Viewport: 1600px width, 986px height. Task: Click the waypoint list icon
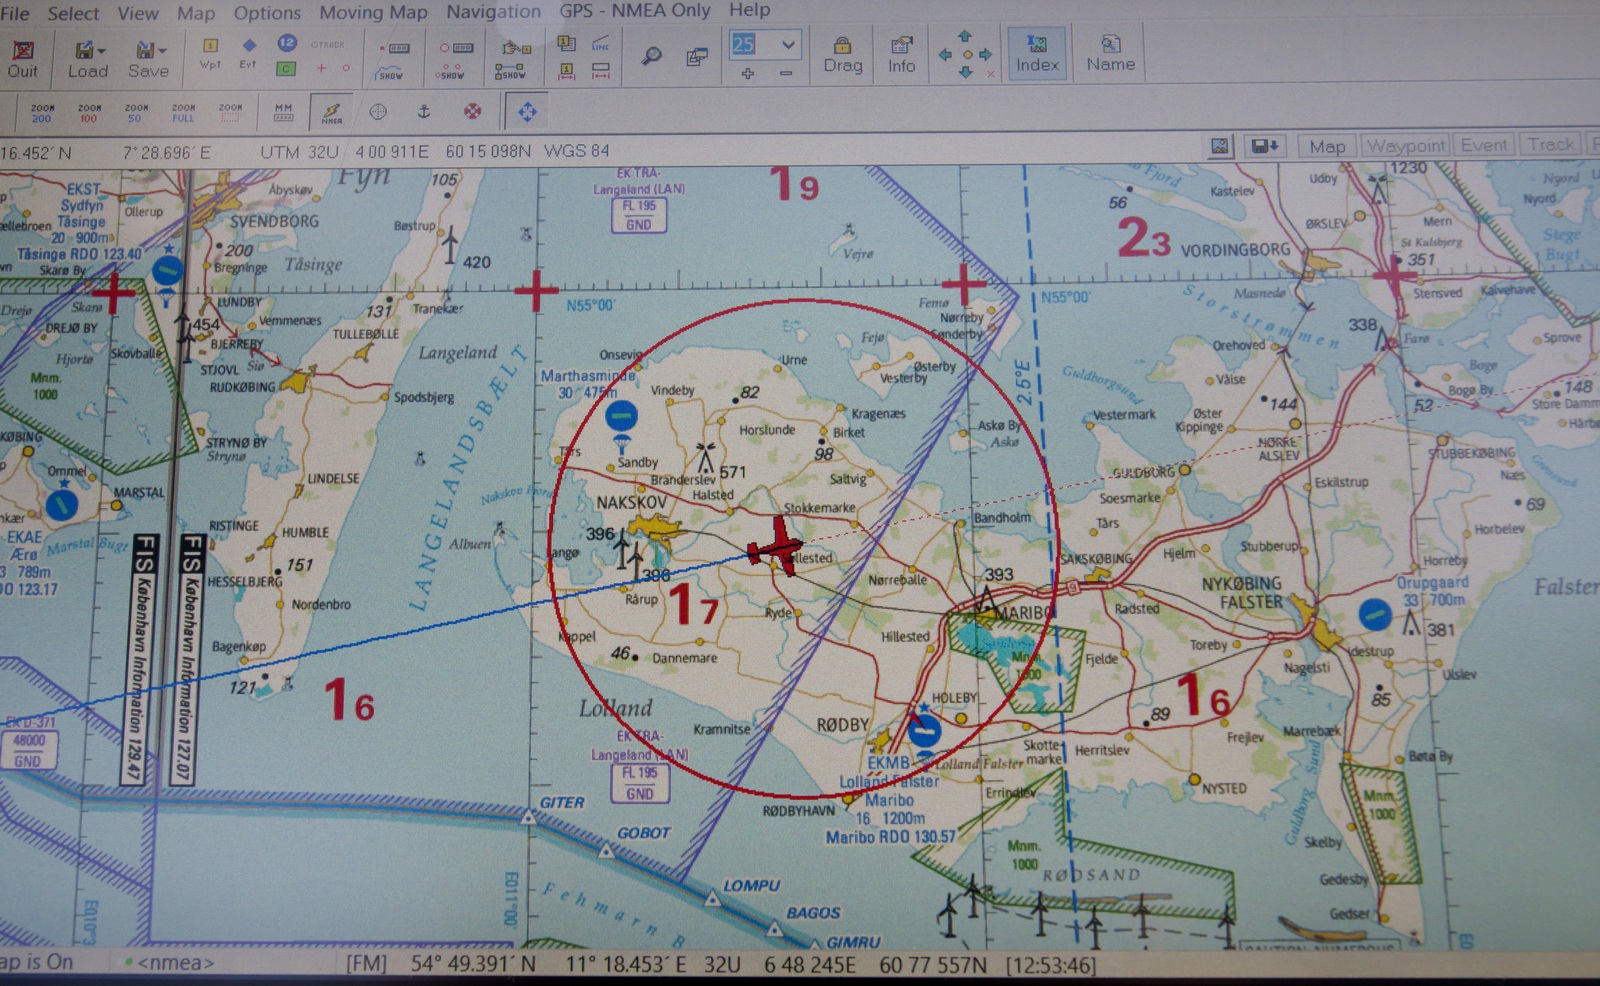pos(566,43)
